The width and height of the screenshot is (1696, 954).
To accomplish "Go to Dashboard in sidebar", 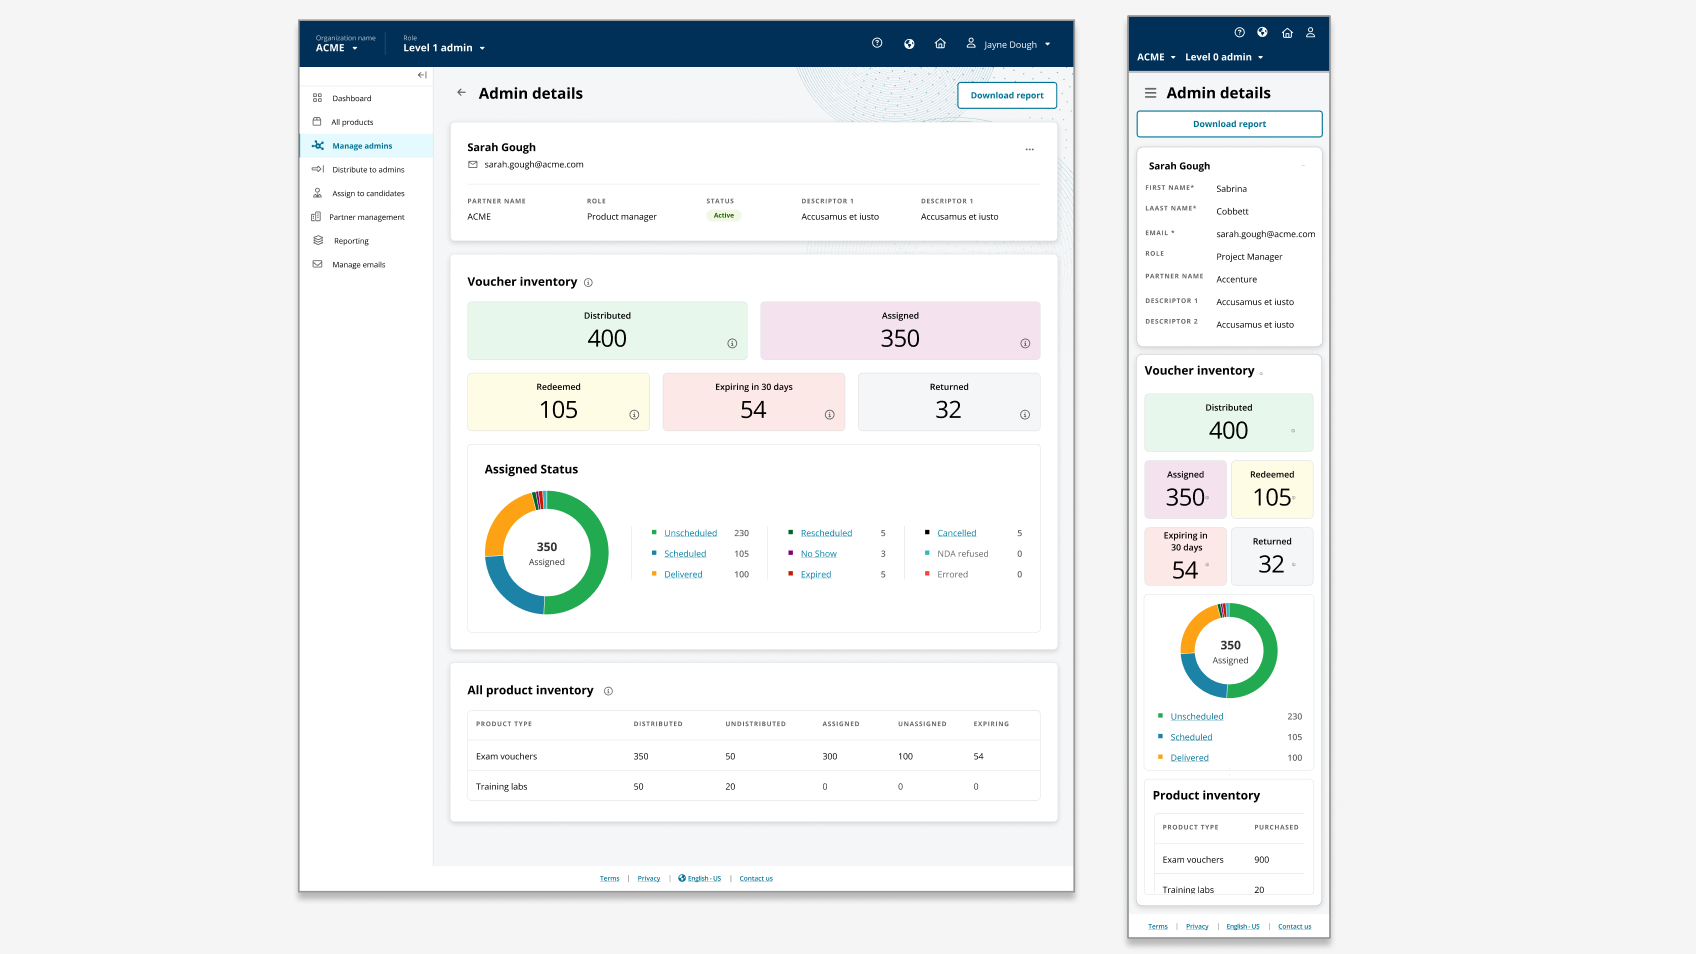I will click(366, 98).
